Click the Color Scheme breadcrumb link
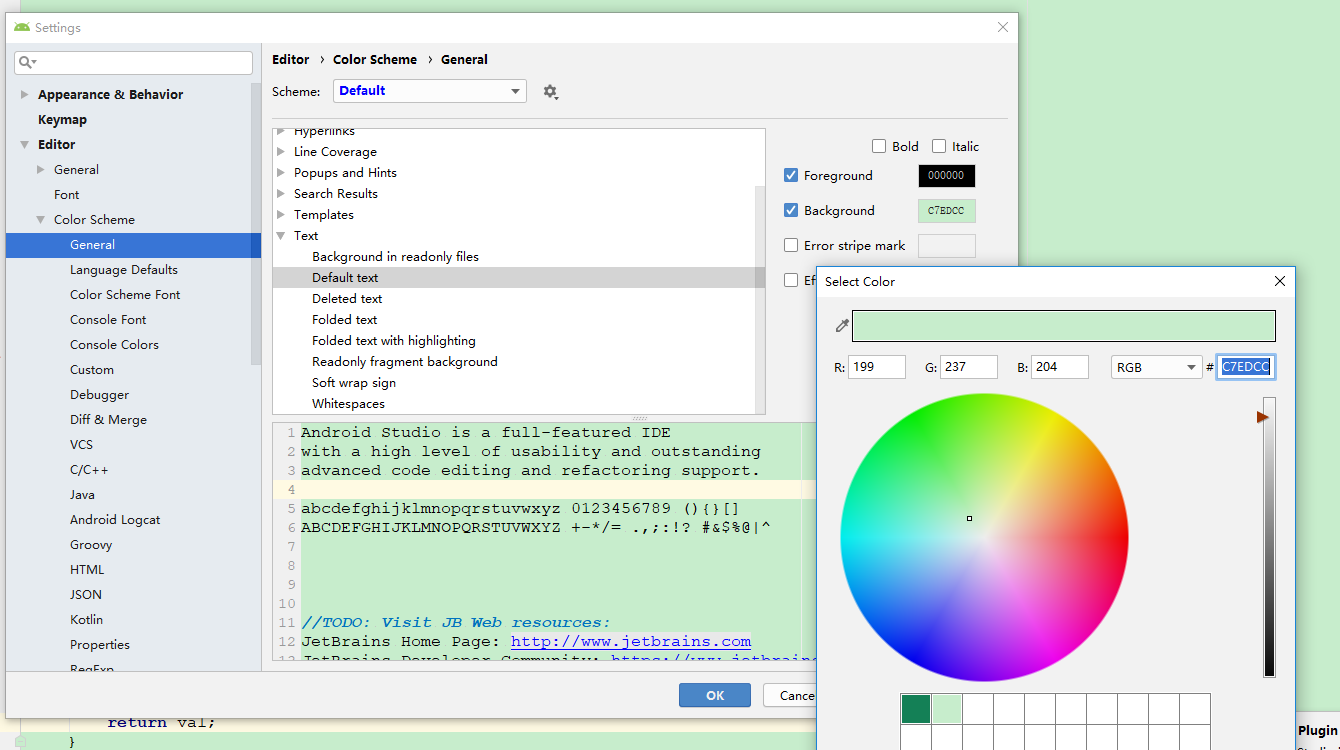Screen dimensions: 1340x750 point(375,59)
